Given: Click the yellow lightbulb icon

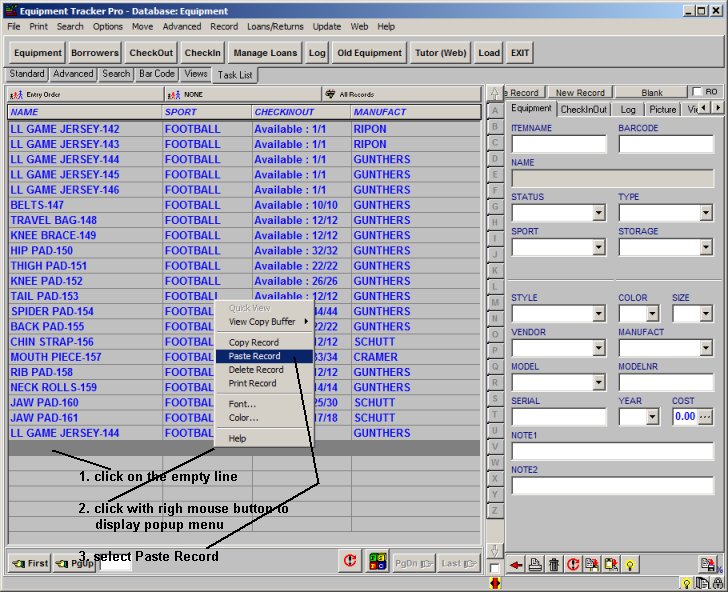Looking at the screenshot, I should click(x=631, y=565).
